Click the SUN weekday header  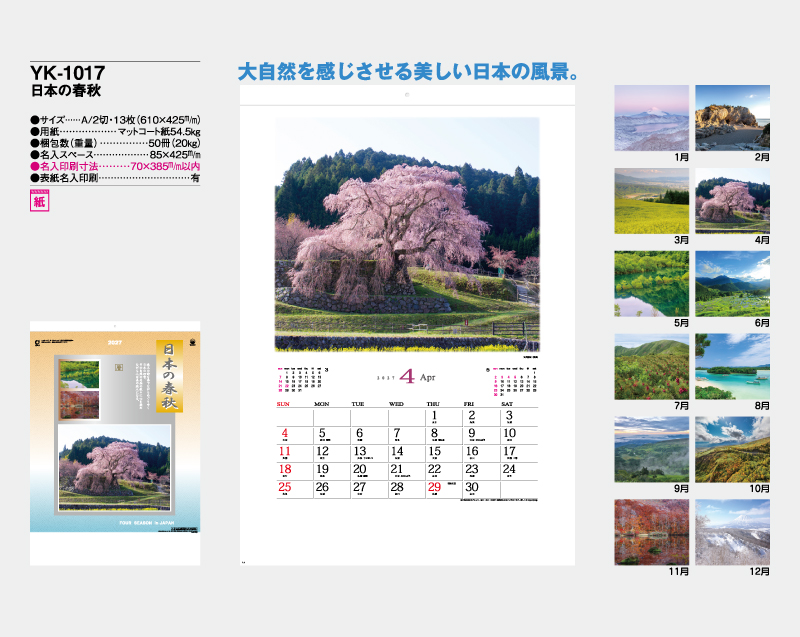coord(283,404)
